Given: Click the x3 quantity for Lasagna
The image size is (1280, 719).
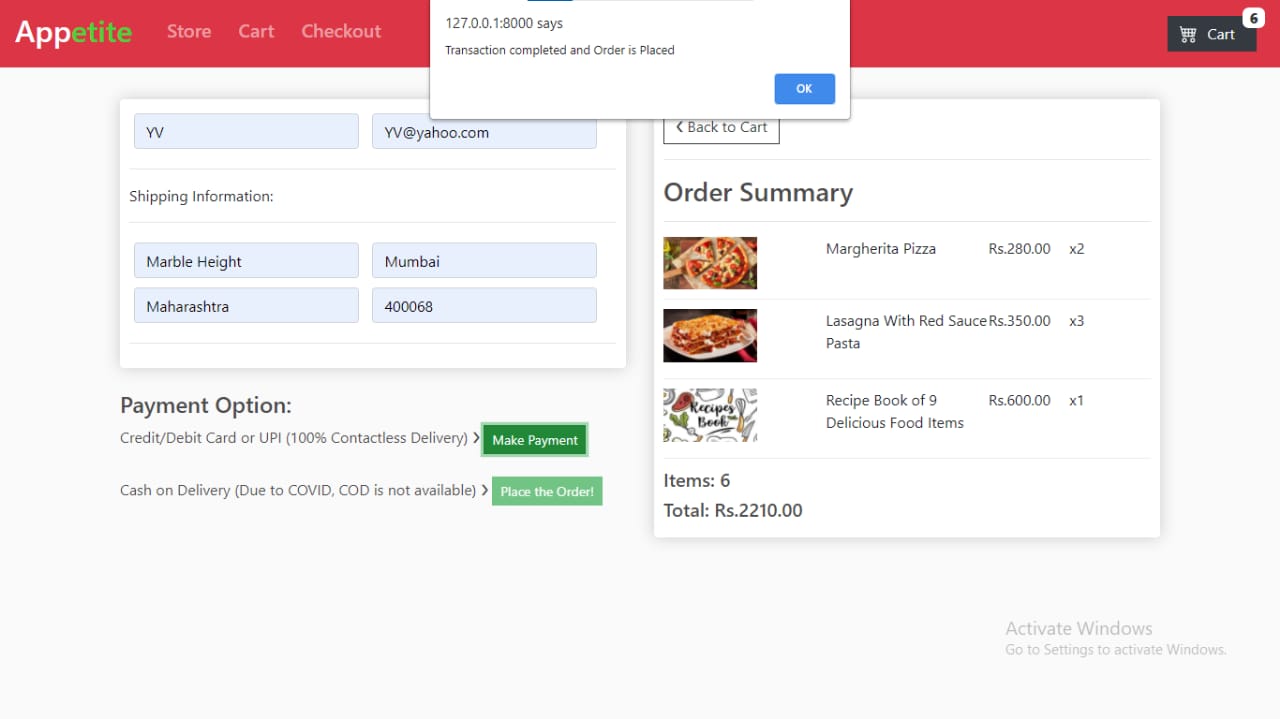Looking at the screenshot, I should point(1077,321).
